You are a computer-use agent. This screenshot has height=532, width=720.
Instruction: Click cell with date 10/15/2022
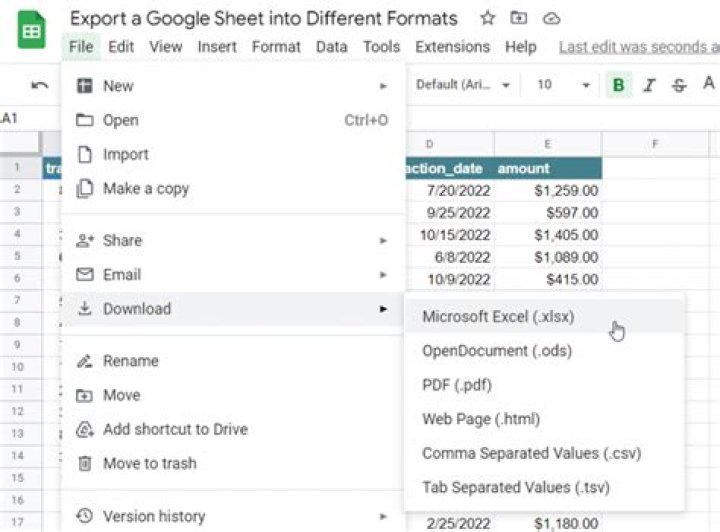pos(450,235)
